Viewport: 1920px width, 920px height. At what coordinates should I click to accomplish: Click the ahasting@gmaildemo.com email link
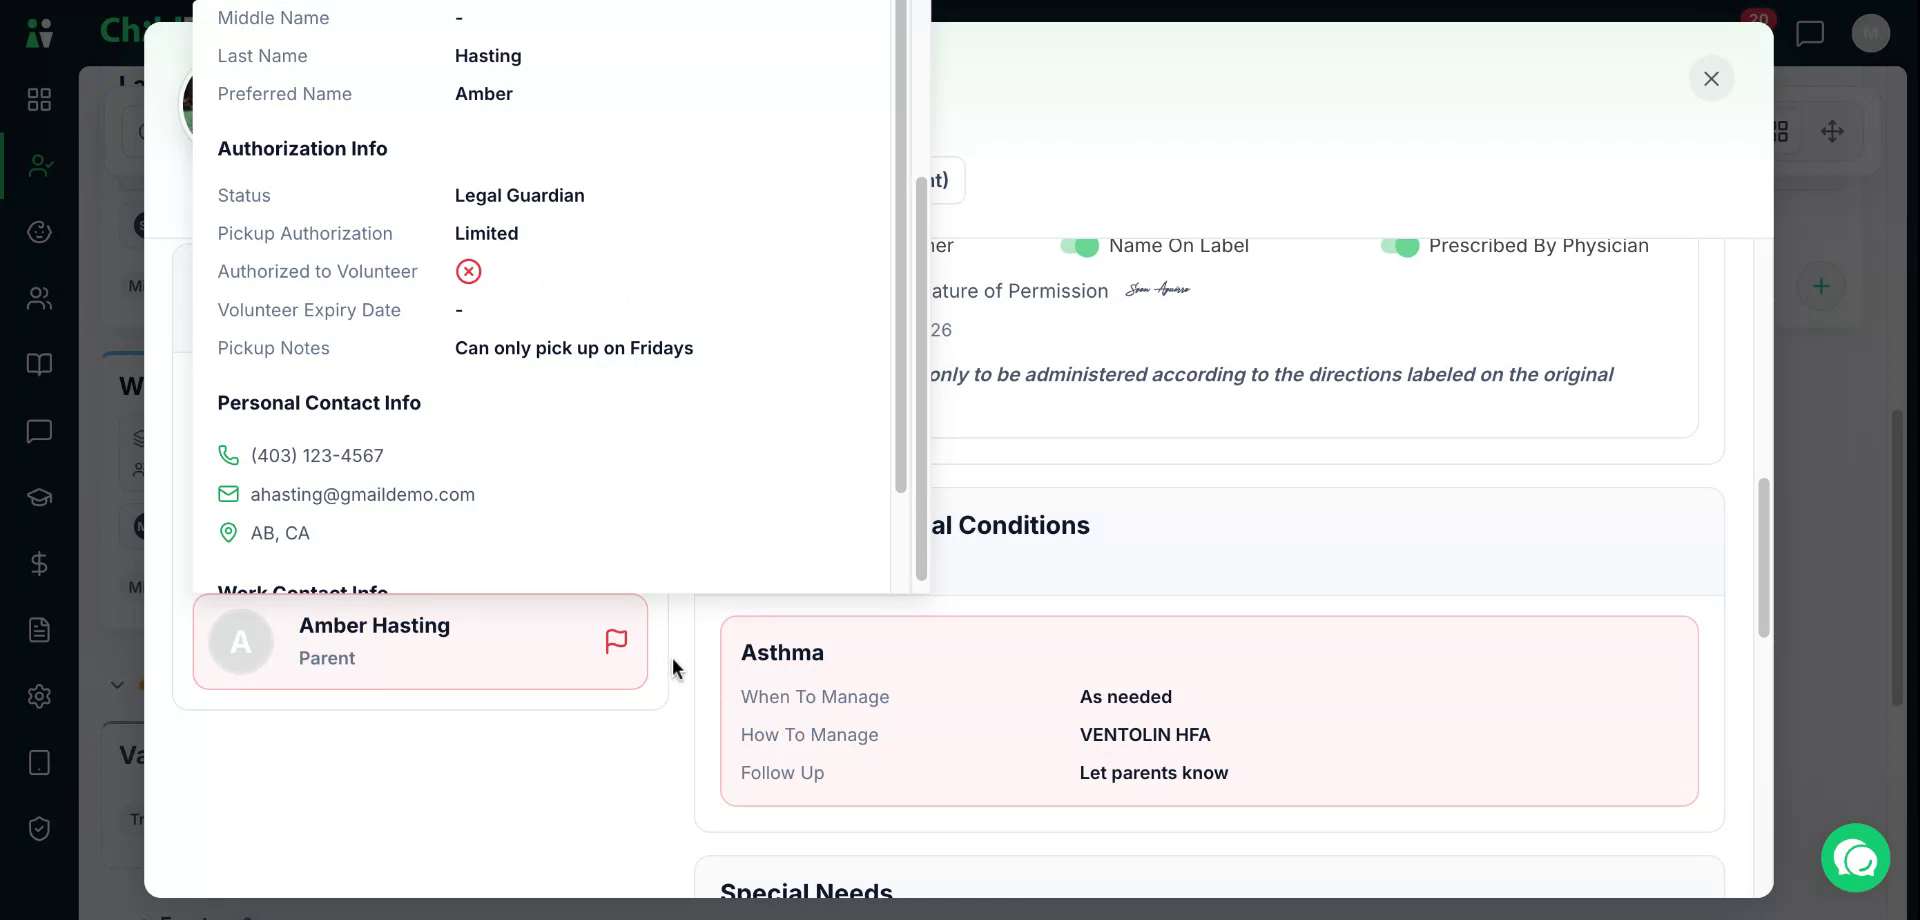pos(362,494)
